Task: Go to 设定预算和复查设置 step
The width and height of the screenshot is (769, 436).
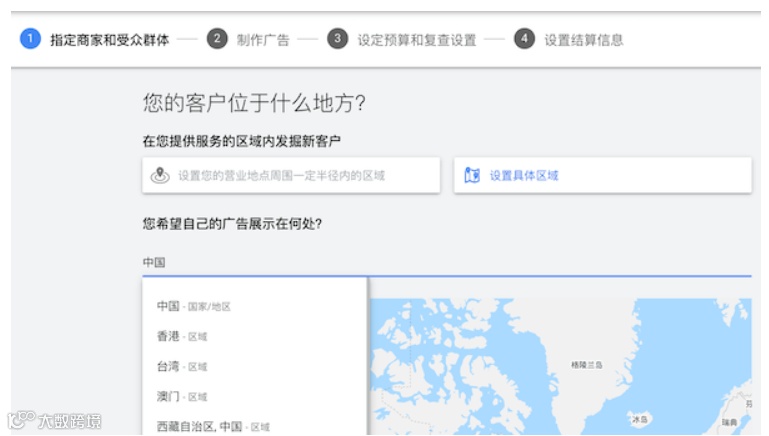Action: 416,40
